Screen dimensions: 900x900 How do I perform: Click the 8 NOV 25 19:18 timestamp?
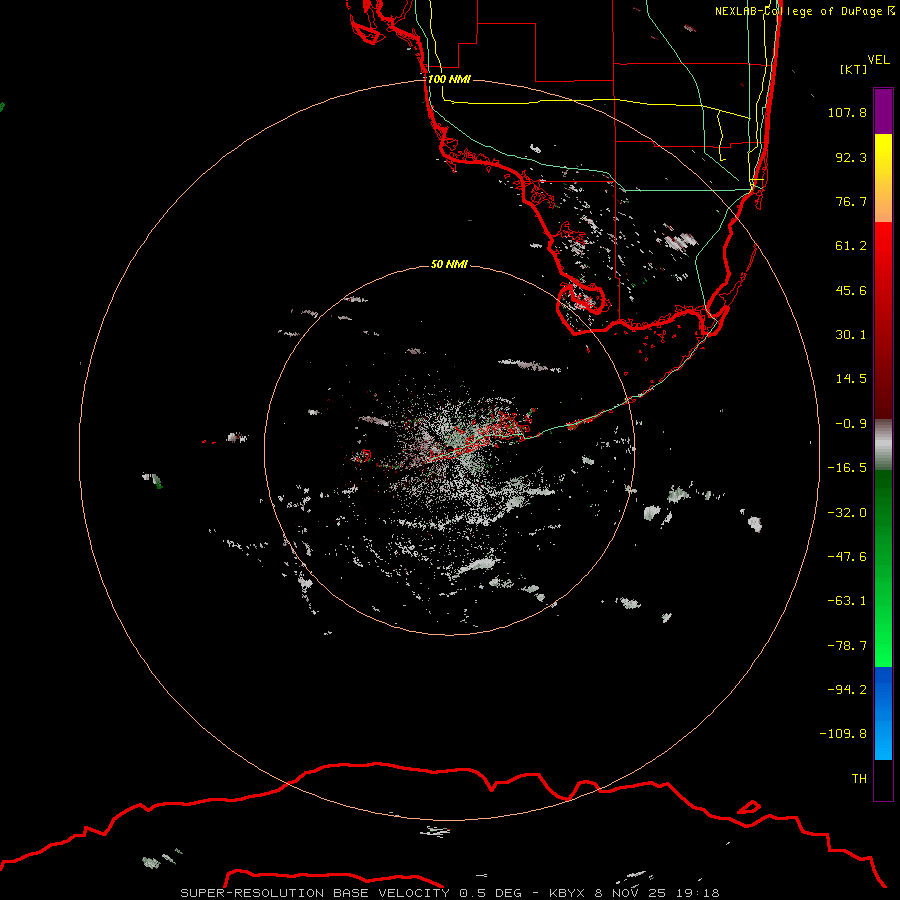[659, 893]
